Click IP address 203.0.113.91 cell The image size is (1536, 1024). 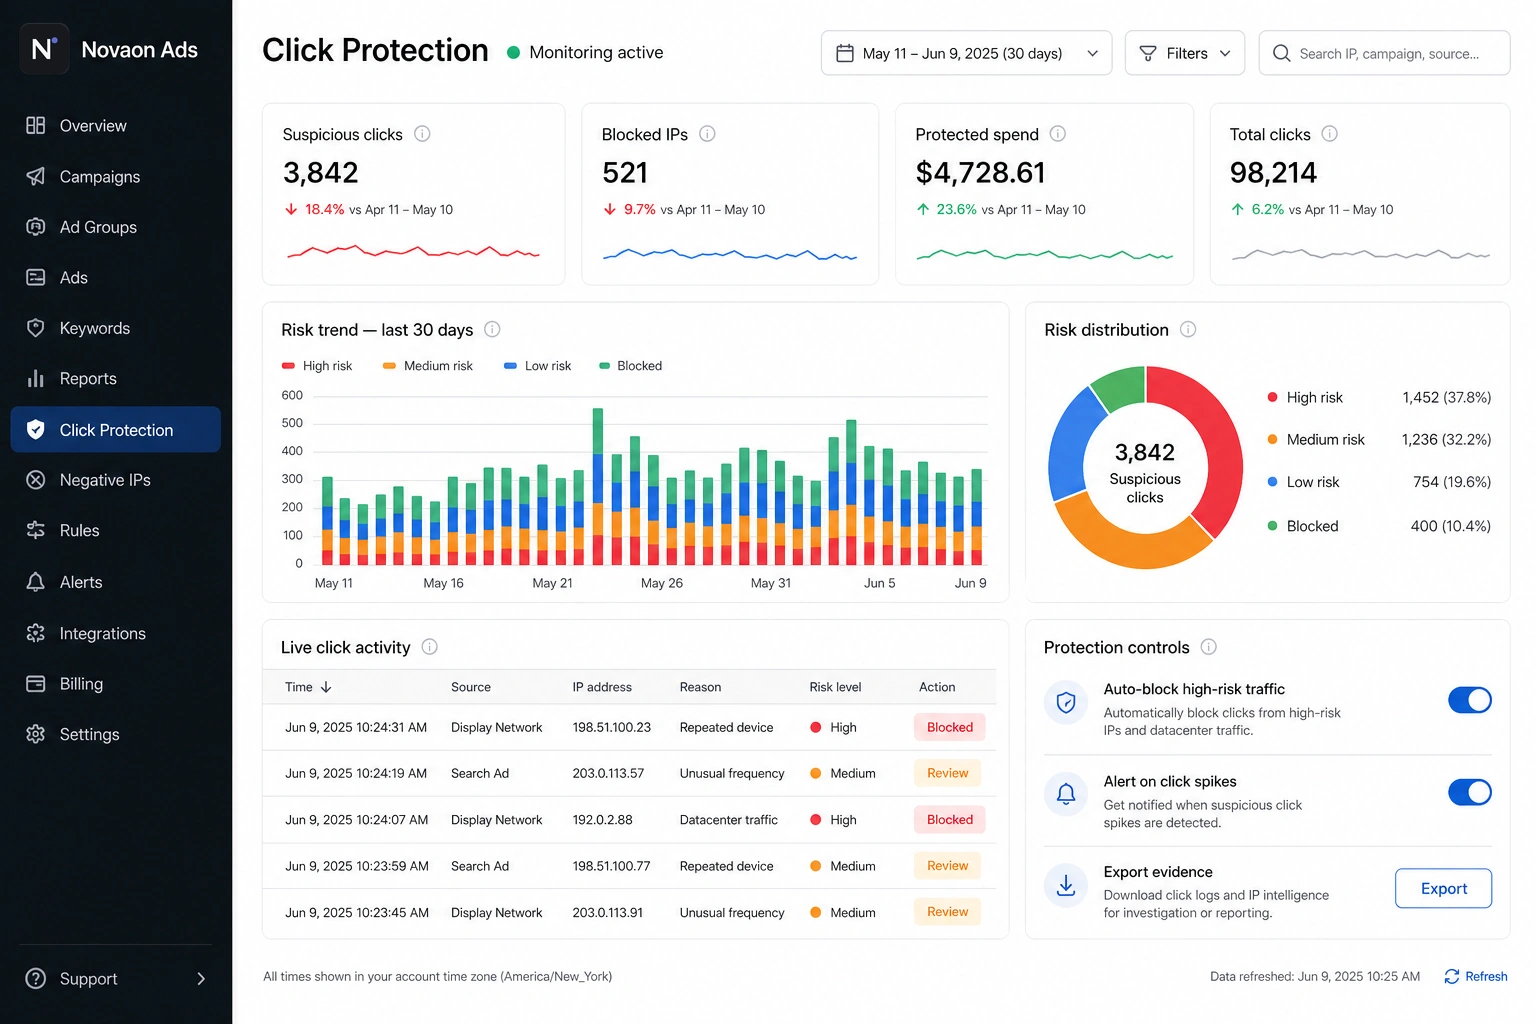[607, 912]
